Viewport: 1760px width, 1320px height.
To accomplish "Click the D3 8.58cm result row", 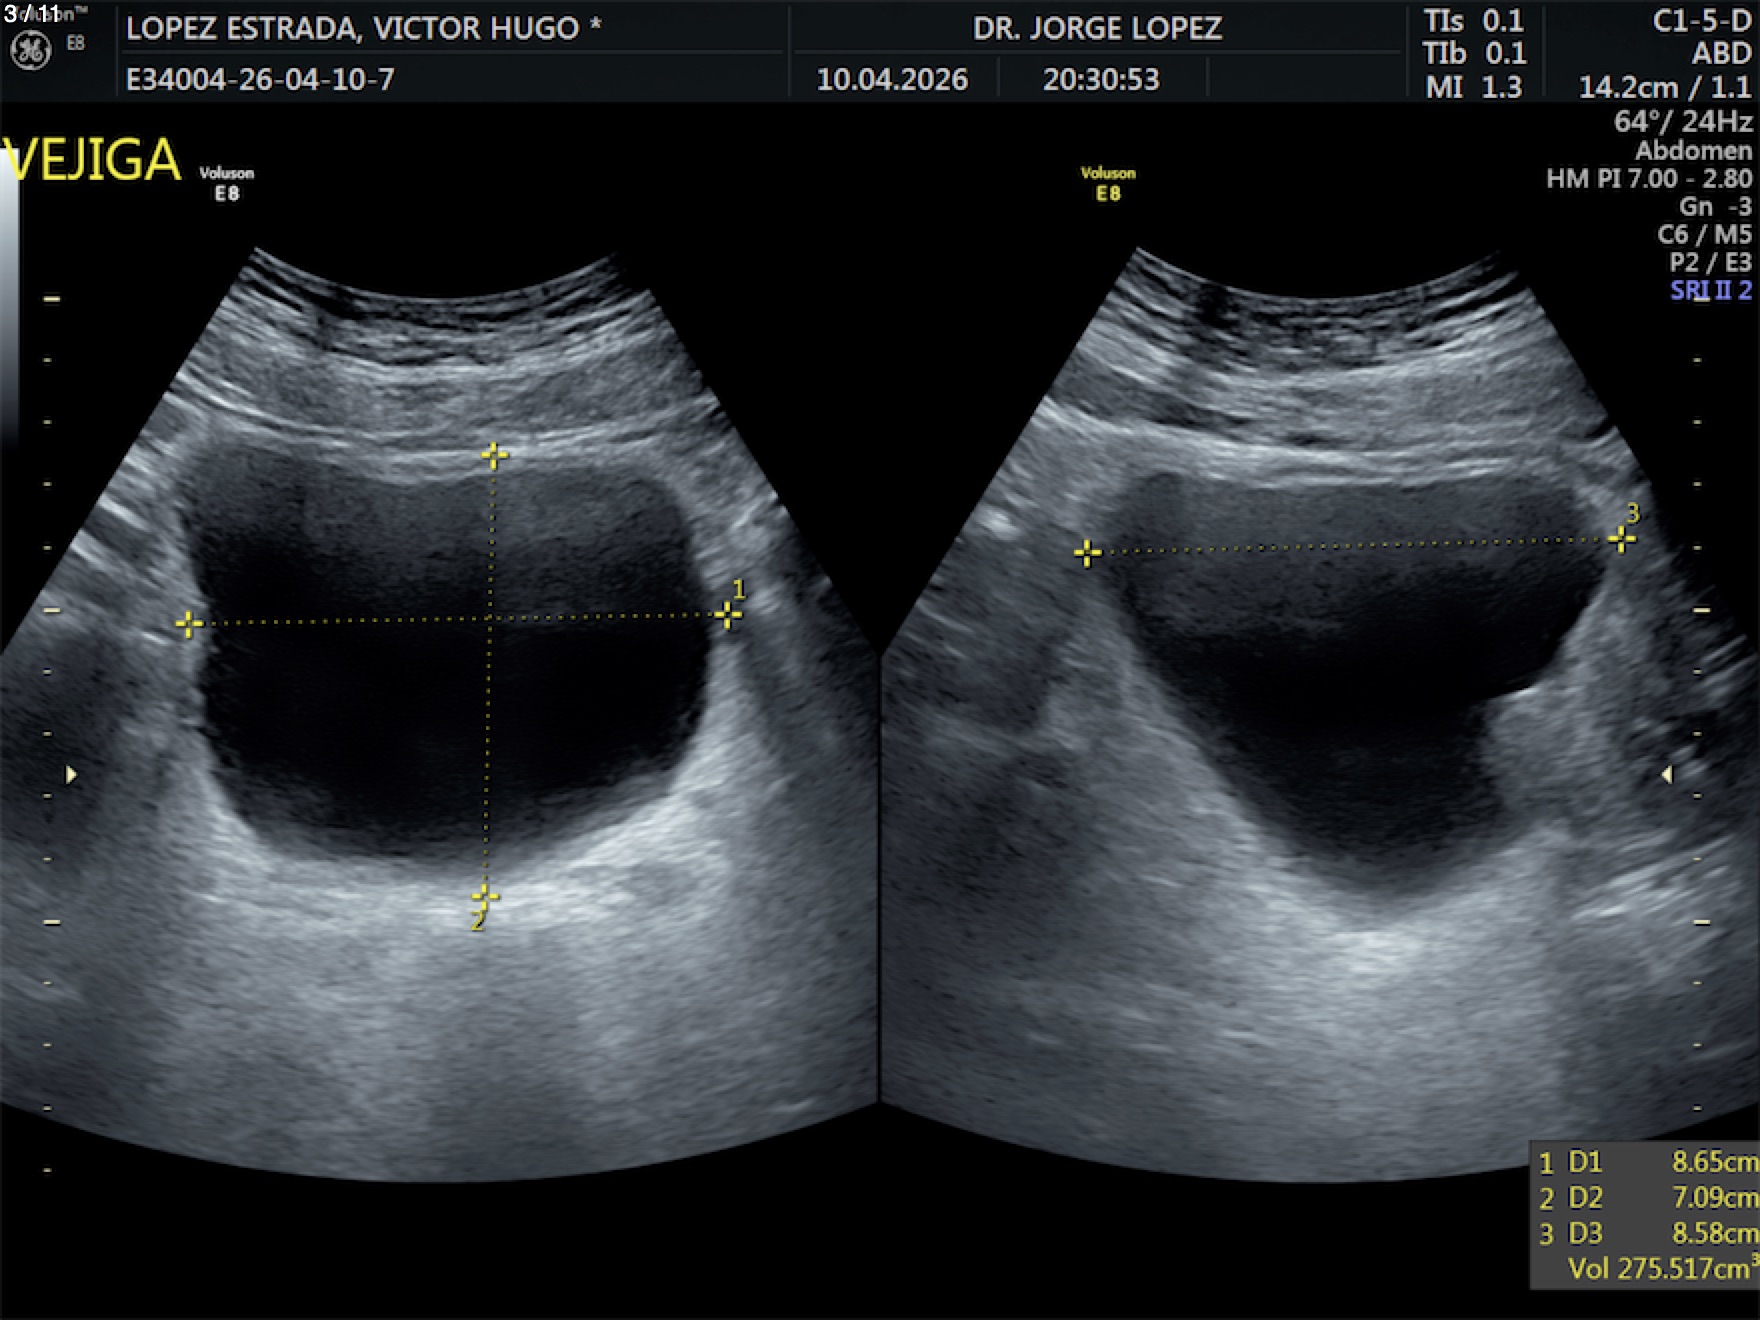I will (1645, 1234).
